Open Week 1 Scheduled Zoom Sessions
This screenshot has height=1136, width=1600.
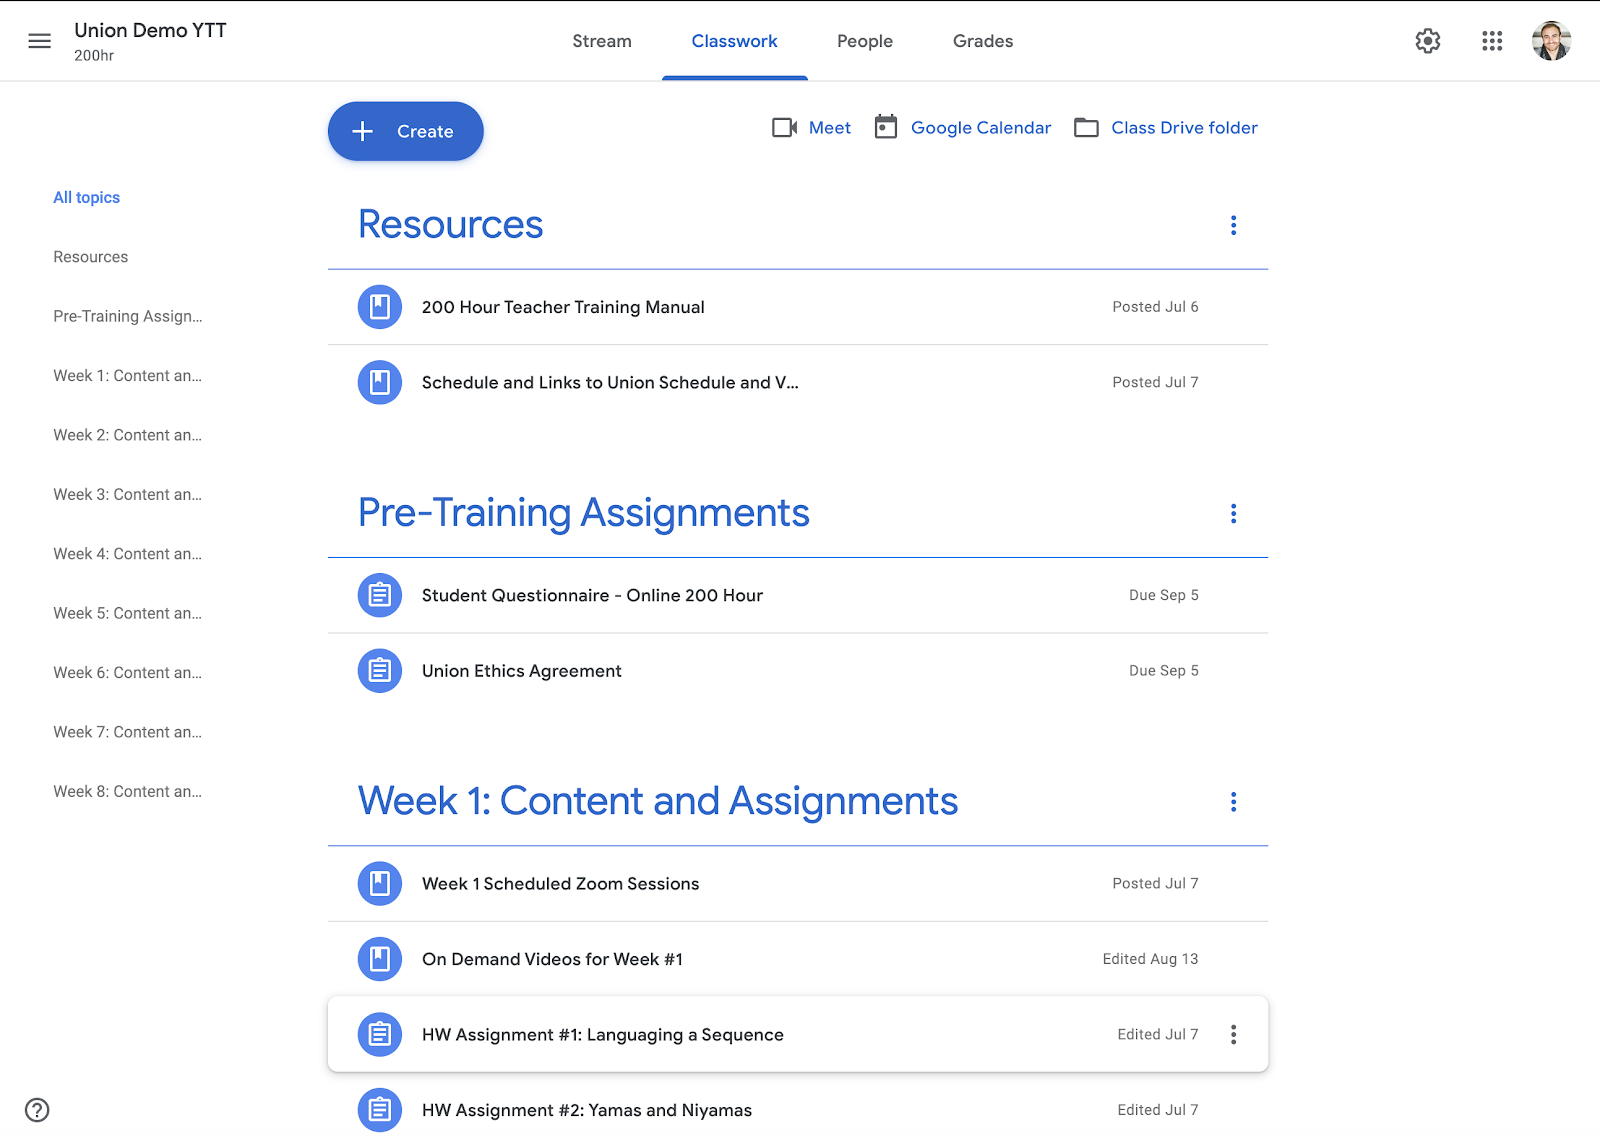pyautogui.click(x=561, y=883)
